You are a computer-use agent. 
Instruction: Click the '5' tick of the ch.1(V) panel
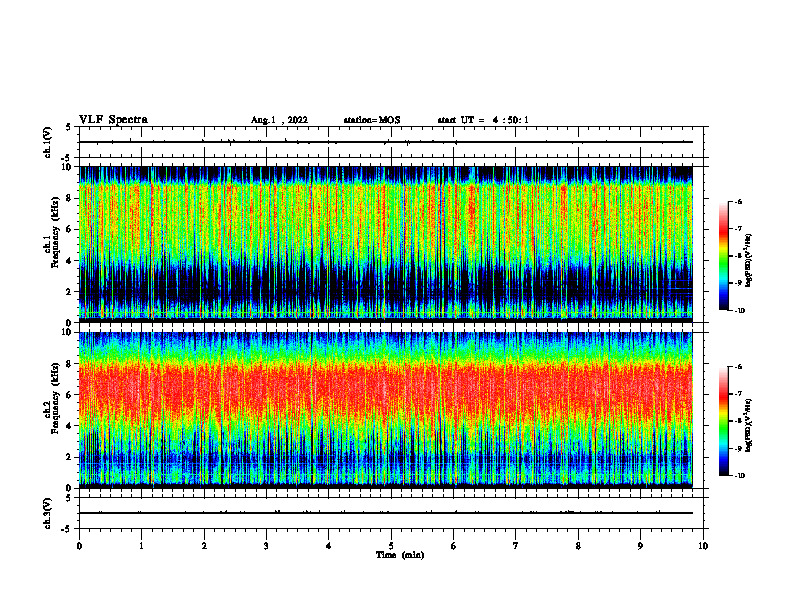click(69, 127)
